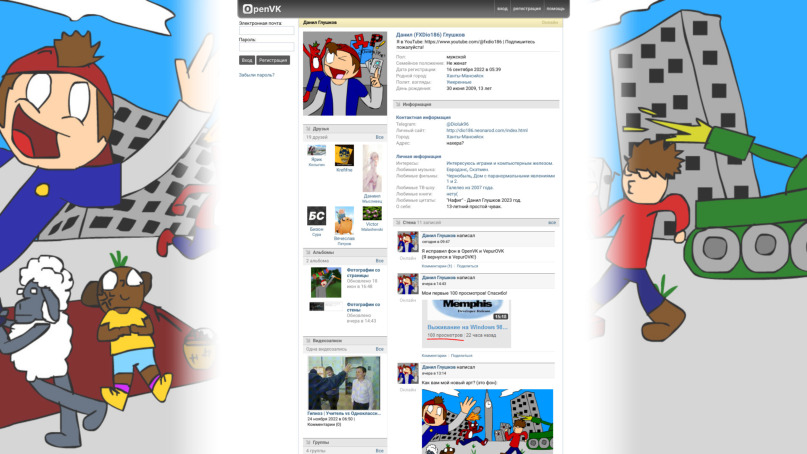Image resolution: width=807 pixels, height=454 pixels.
Task: Open friend Вячеслав's avatar
Action: (x=344, y=221)
